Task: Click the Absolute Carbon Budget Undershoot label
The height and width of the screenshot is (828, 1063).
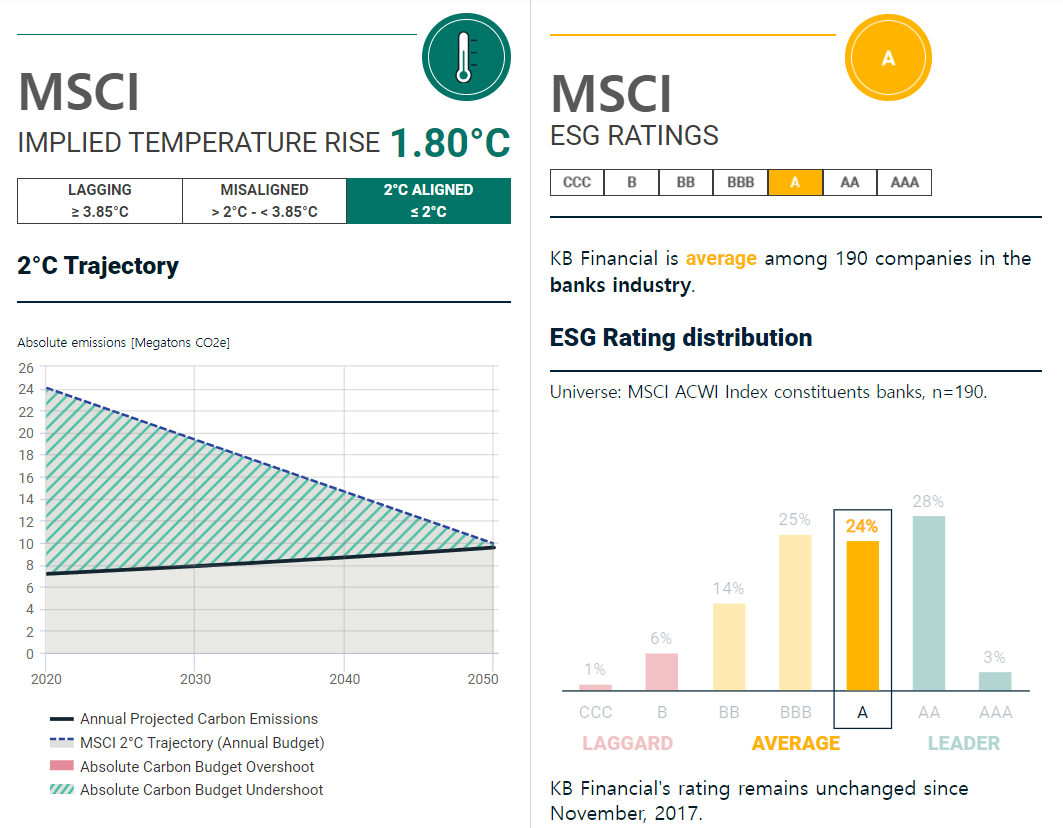Action: coord(201,790)
